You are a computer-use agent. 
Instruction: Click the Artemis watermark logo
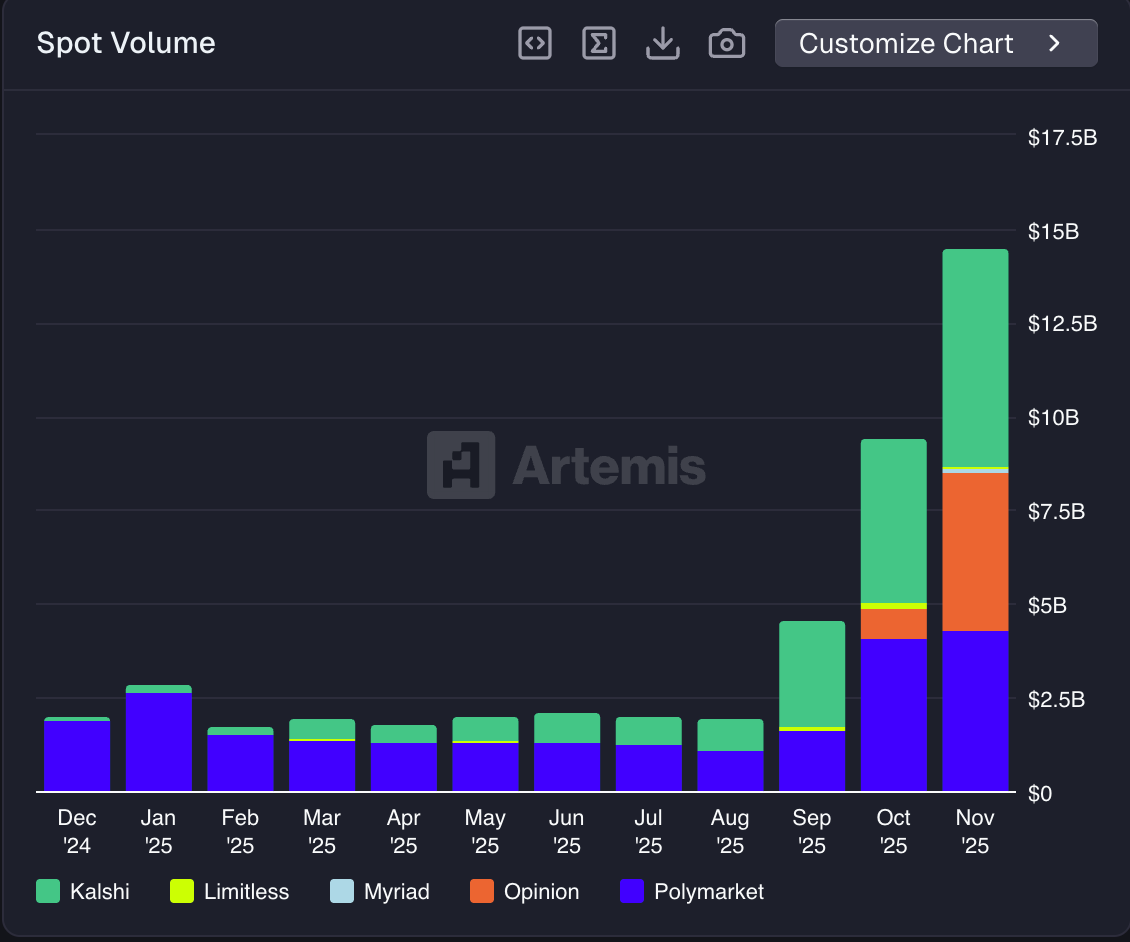click(x=461, y=465)
